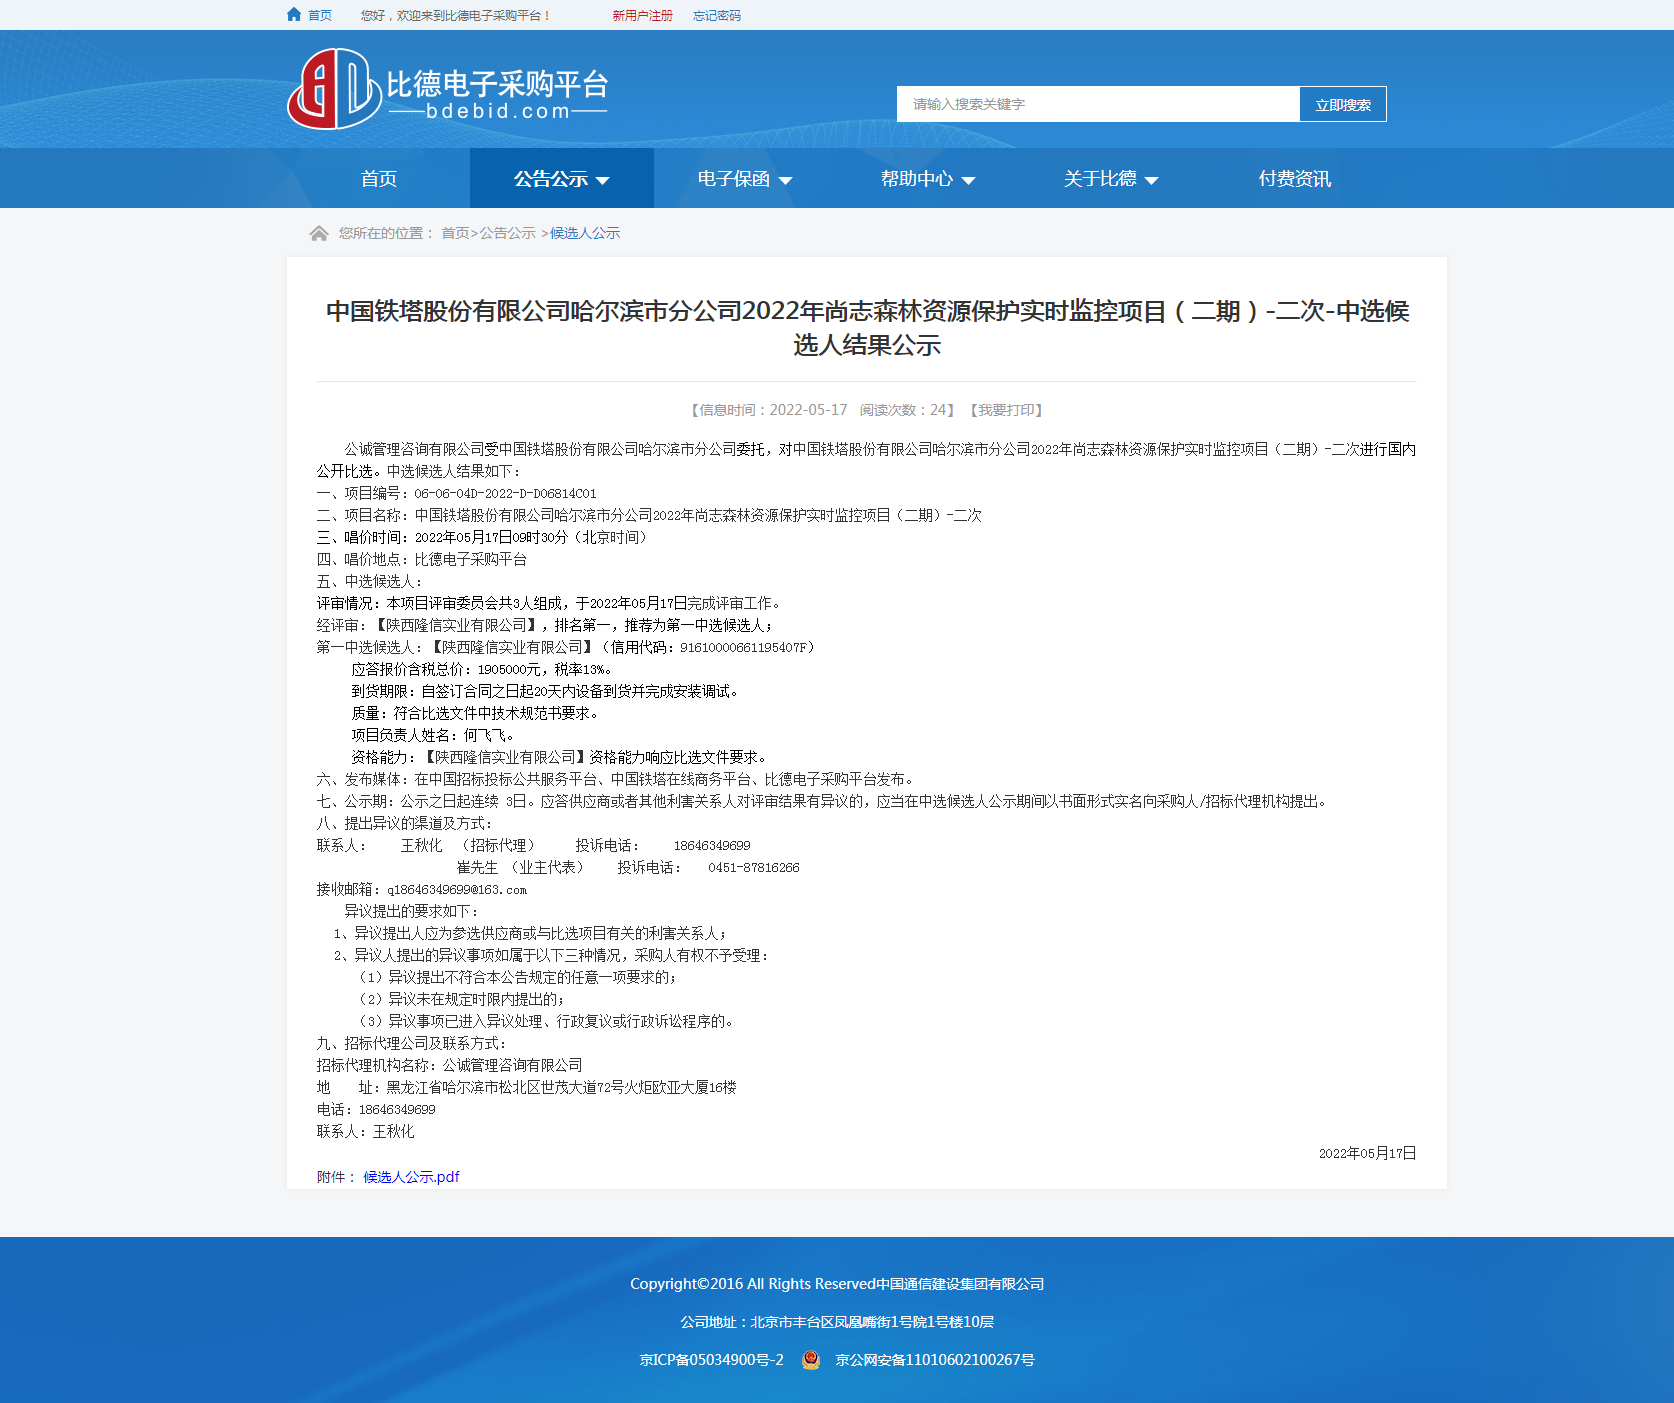Screen dimensions: 1674x1403
Task: Click the Copyright©2016 footer text
Action: [837, 1284]
